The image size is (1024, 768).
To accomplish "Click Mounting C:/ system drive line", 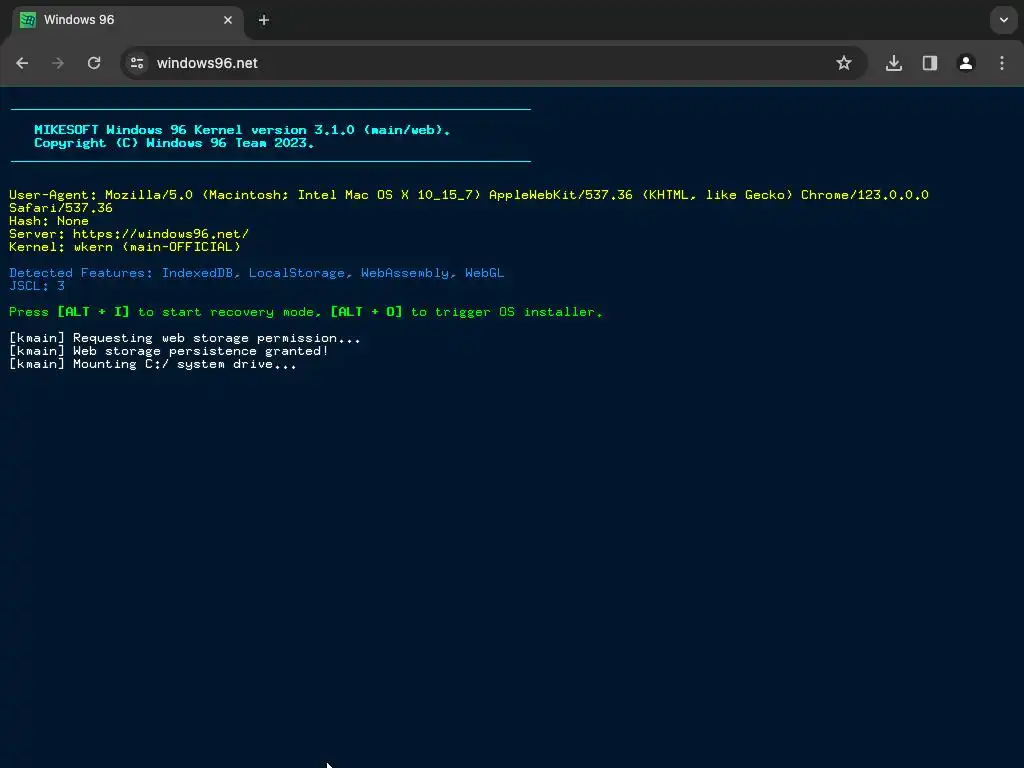I will click(153, 364).
